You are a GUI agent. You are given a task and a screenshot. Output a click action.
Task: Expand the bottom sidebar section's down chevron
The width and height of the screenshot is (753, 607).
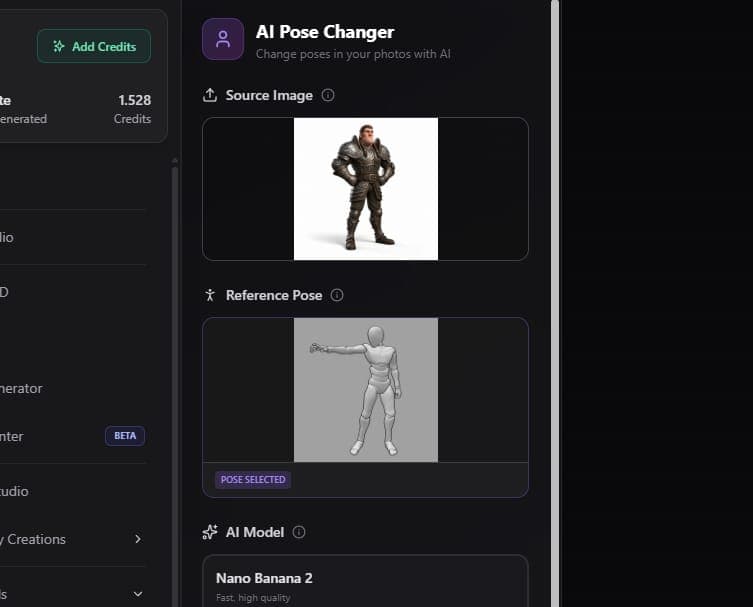pyautogui.click(x=138, y=594)
